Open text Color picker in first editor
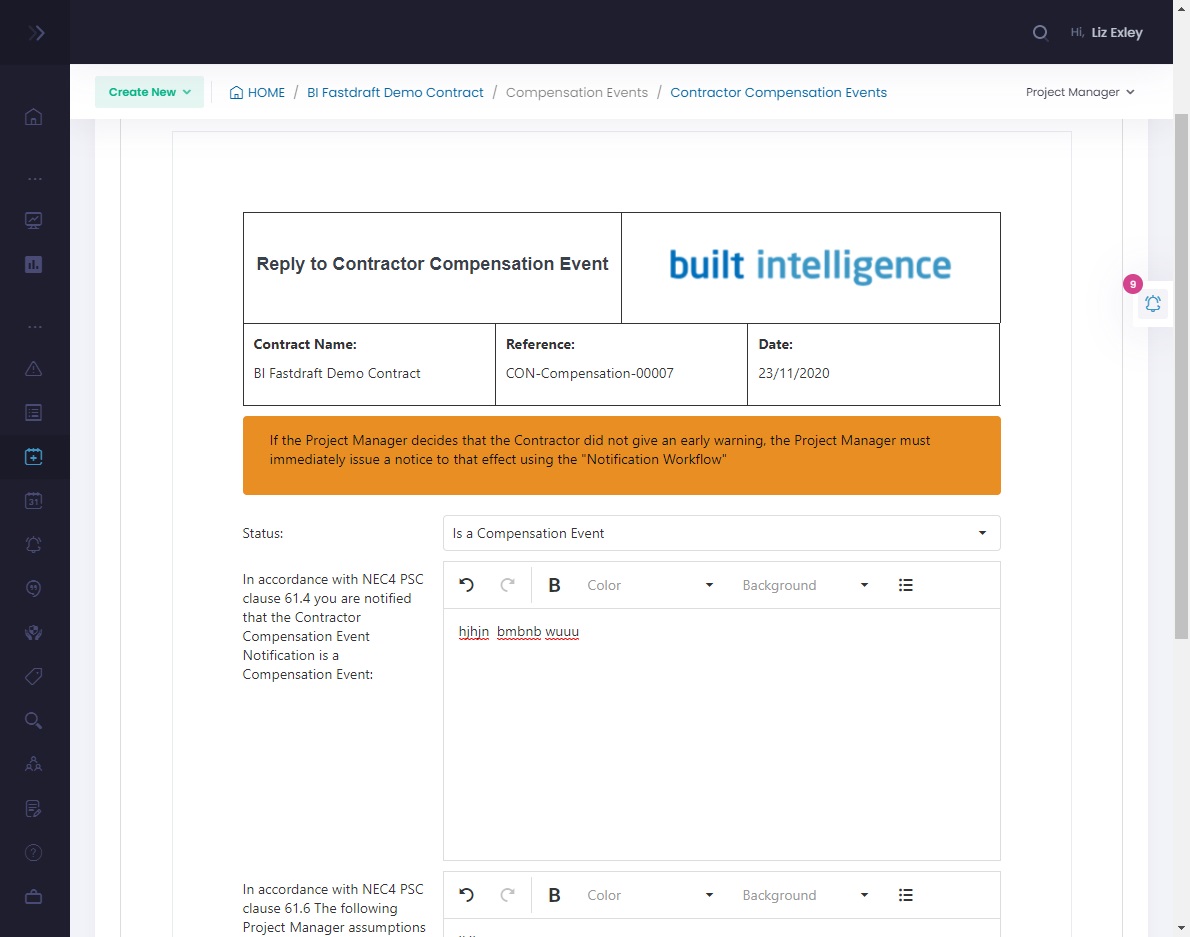Screen dimensions: 1190x937 [650, 586]
